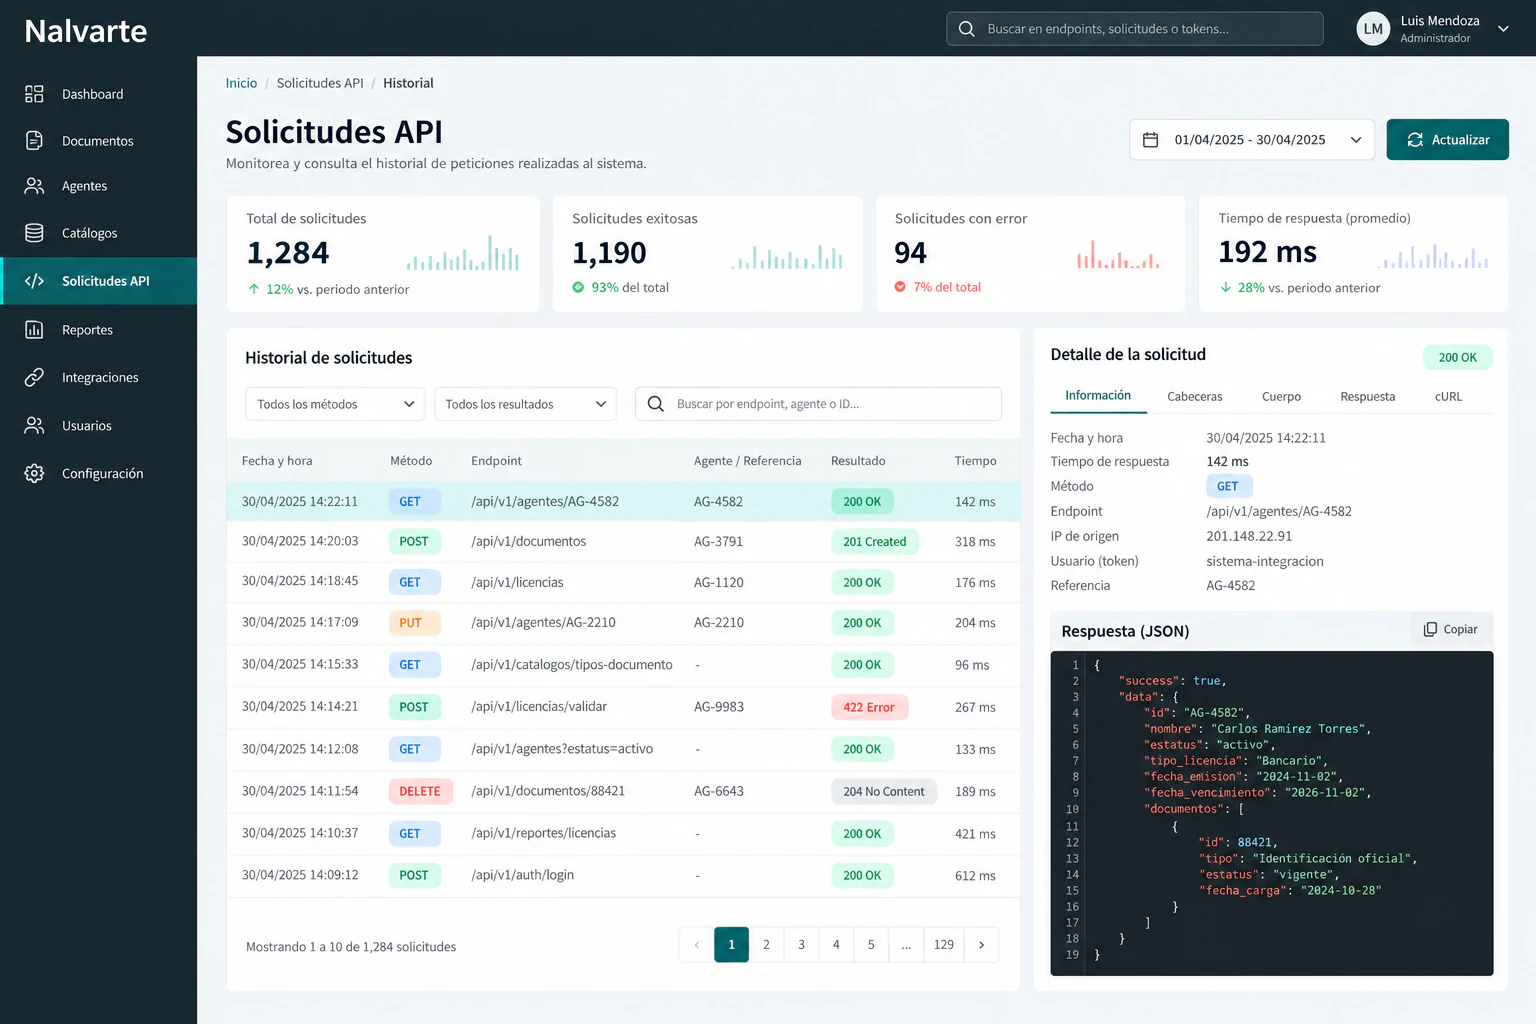The image size is (1536, 1024).
Task: Click Solicitudes API in breadcrumb
Action: tap(320, 83)
